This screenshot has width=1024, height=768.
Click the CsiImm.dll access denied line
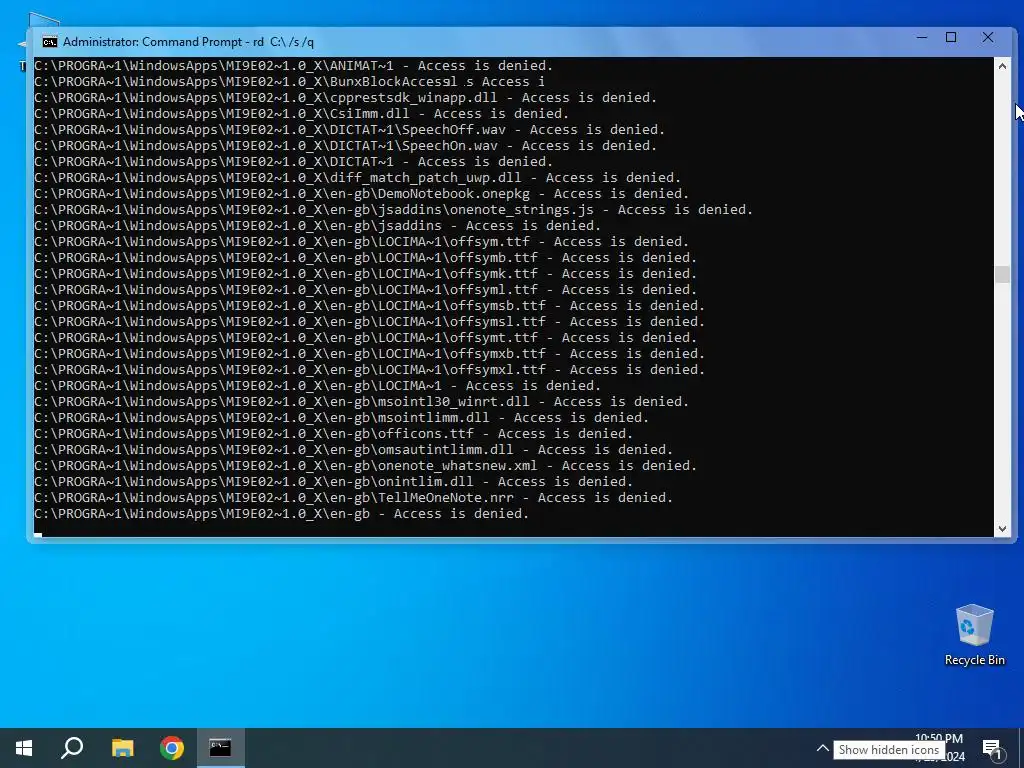click(302, 114)
